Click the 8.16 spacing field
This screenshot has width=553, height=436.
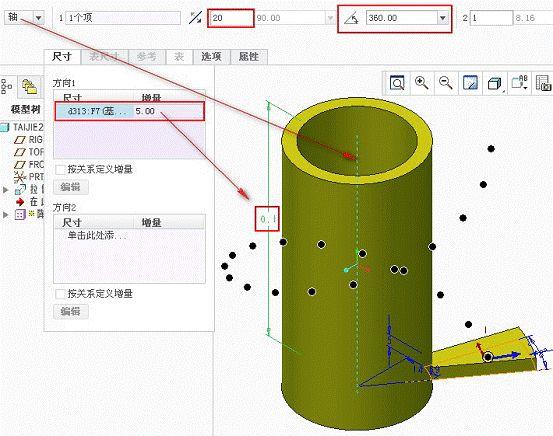point(533,18)
